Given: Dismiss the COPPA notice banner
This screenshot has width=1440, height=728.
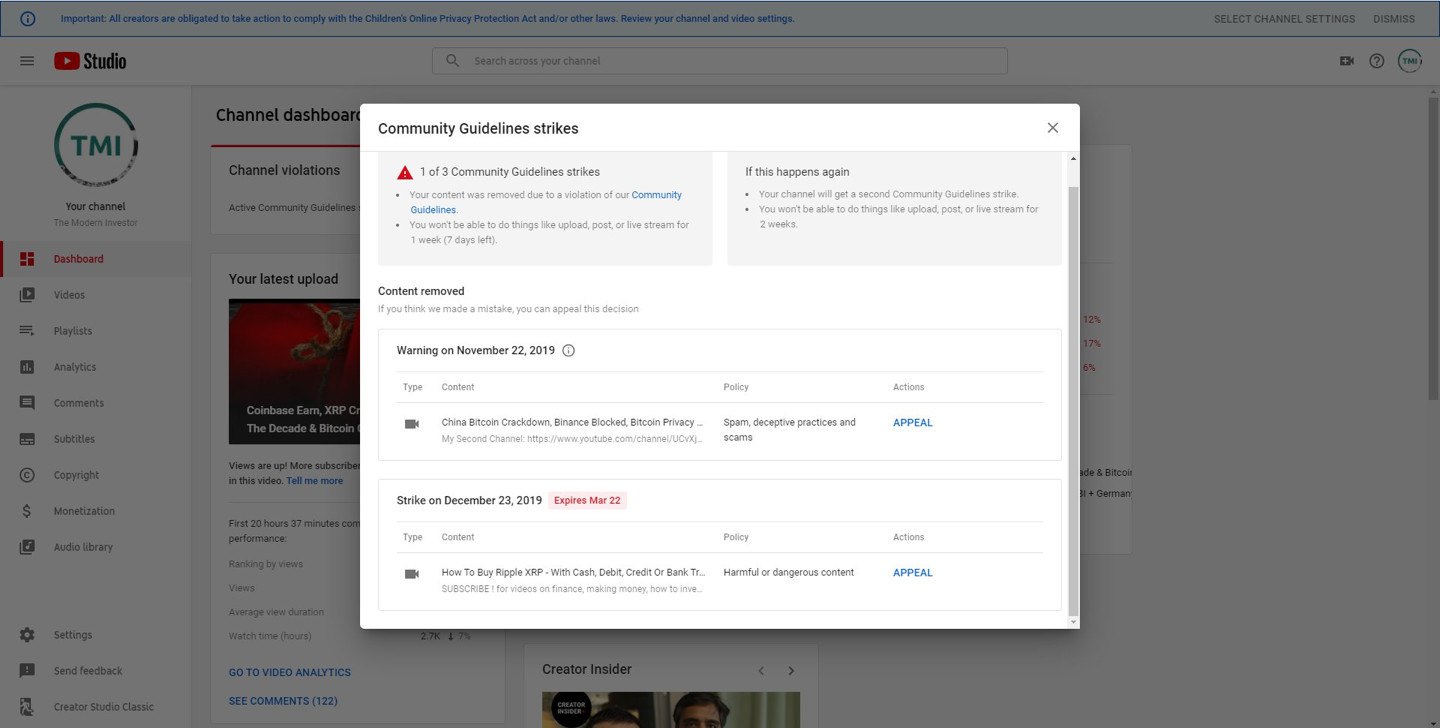Looking at the screenshot, I should coord(1394,19).
